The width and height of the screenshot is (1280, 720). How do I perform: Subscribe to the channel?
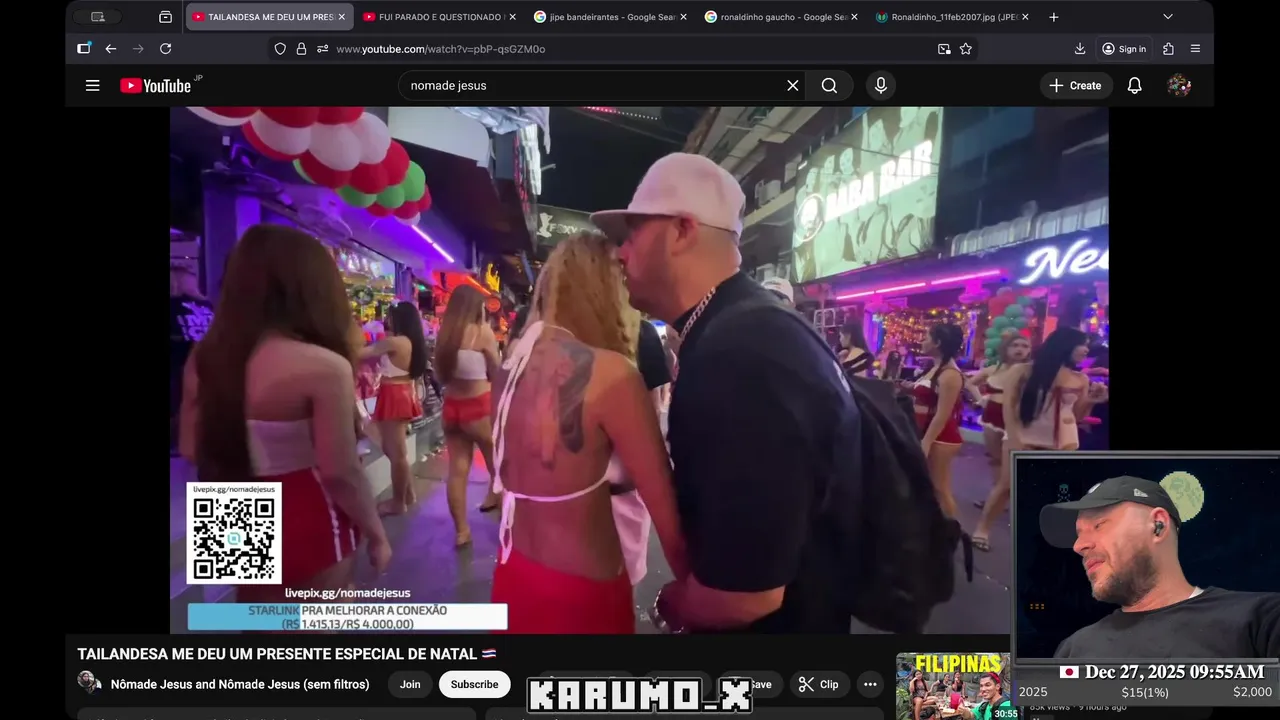click(474, 684)
